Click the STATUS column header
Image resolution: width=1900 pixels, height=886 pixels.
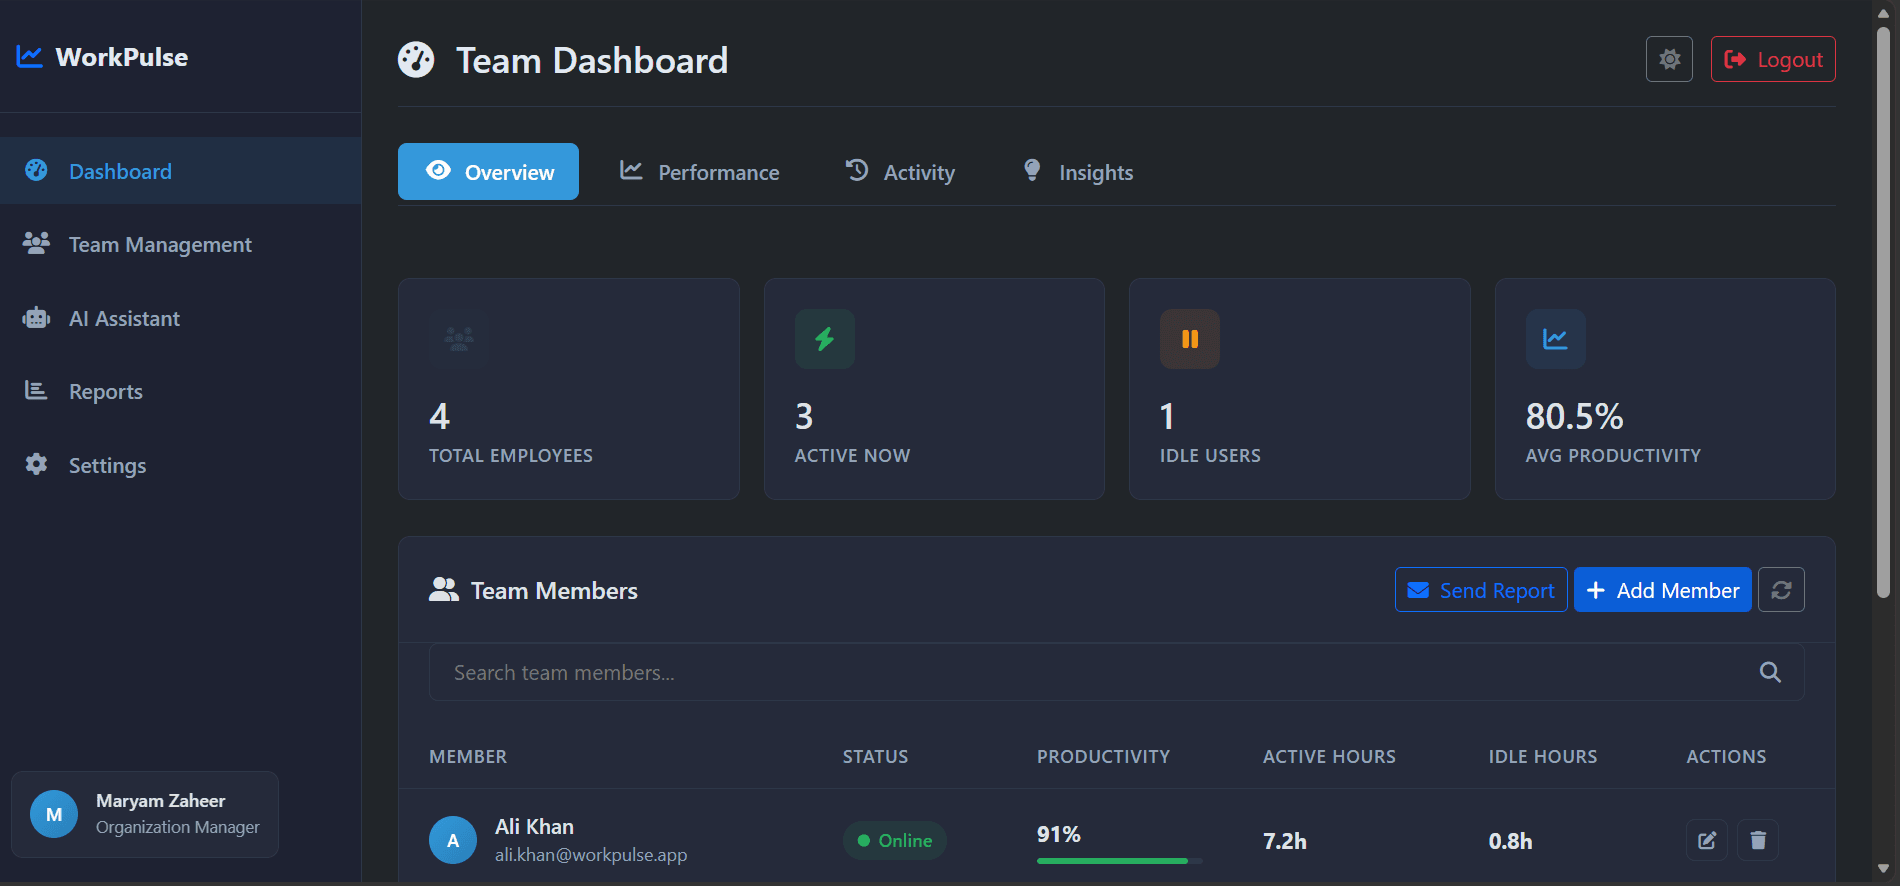coord(875,757)
